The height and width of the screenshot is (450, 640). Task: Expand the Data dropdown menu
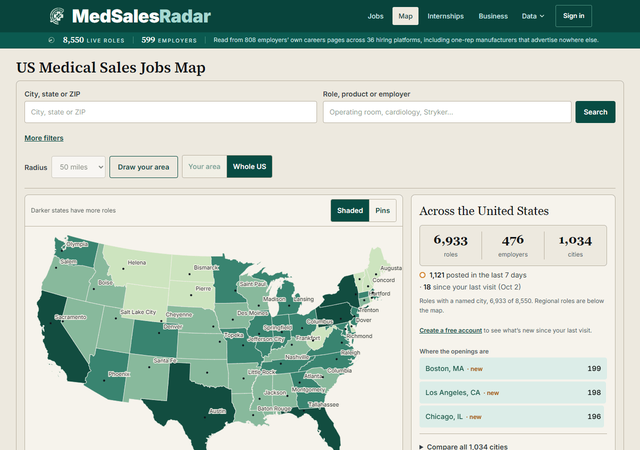point(533,16)
